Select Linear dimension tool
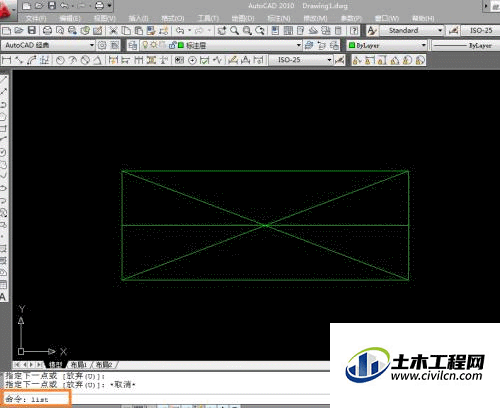This screenshot has height=408, width=500. (x=6, y=60)
